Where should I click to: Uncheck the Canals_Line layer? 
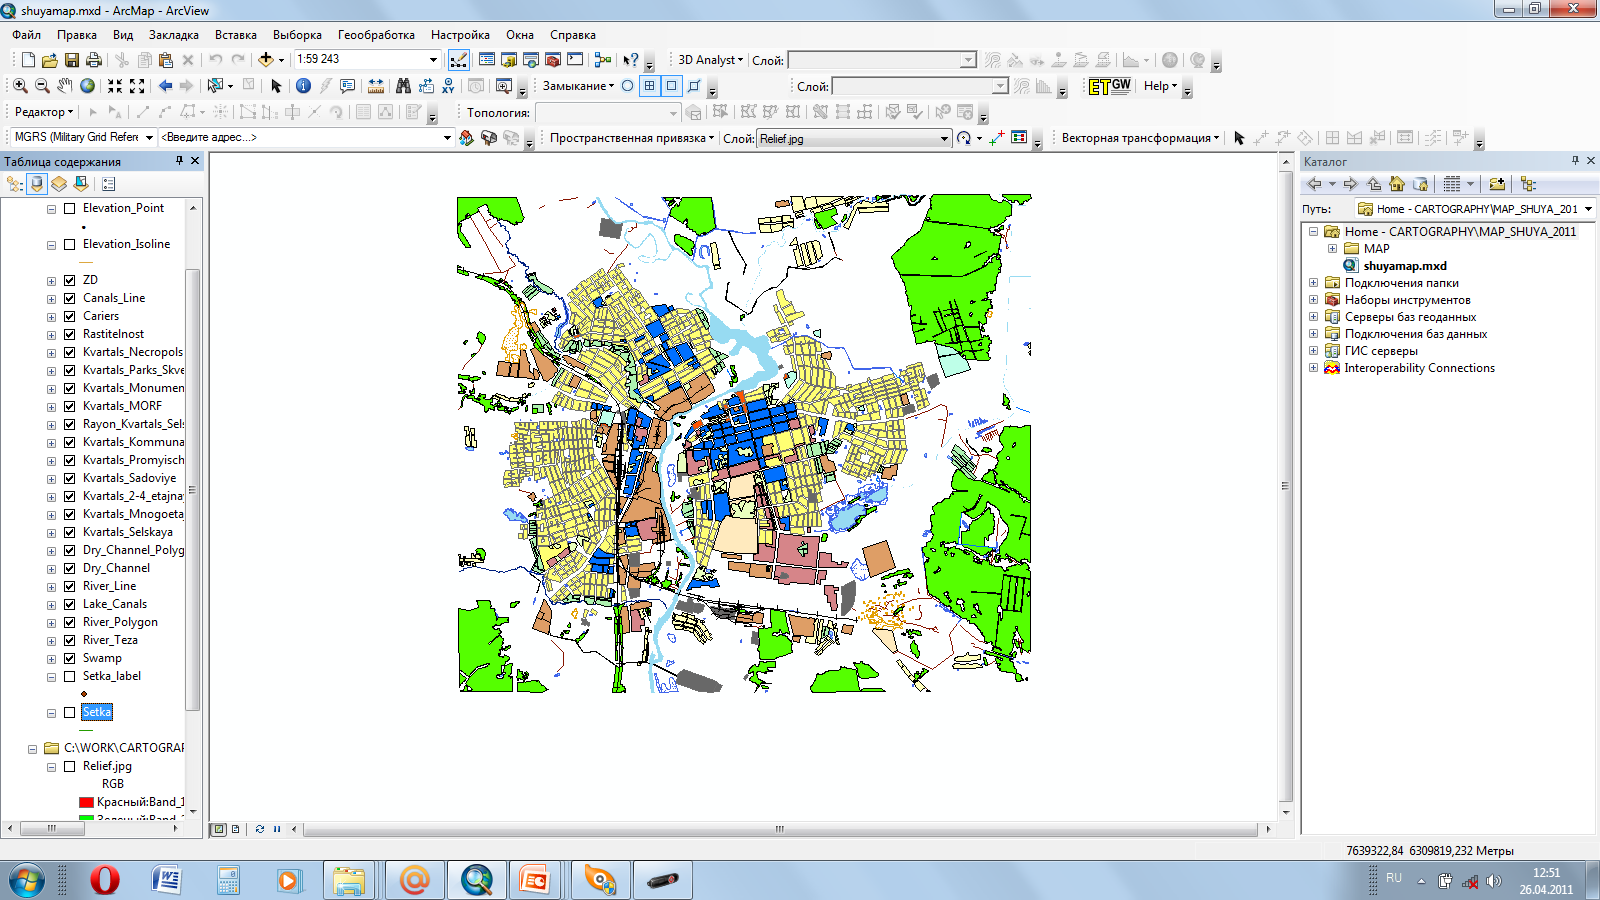(x=70, y=298)
